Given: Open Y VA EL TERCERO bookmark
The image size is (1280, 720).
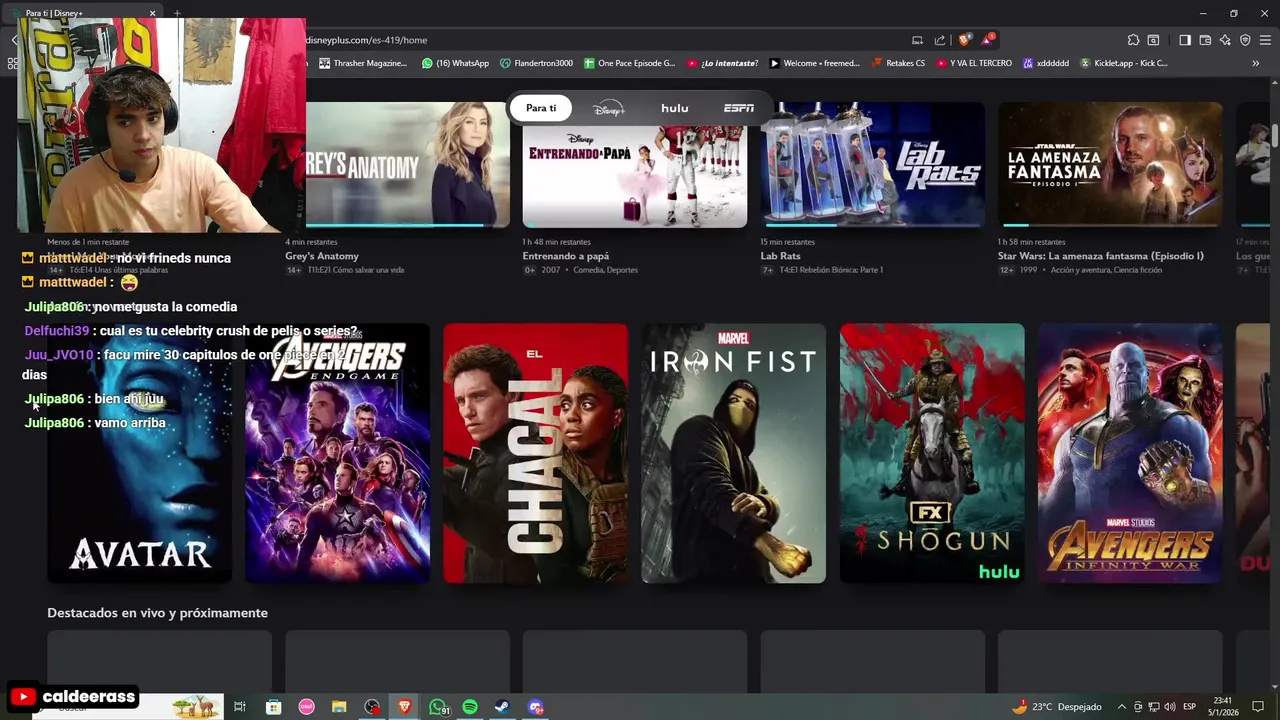Looking at the screenshot, I should point(974,63).
